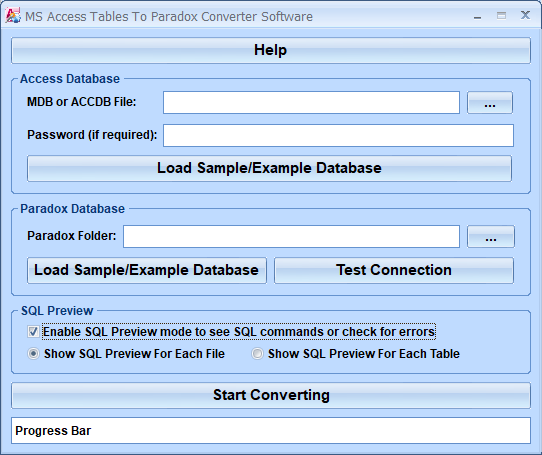Click the Paradox Folder label
This screenshot has width=542, height=455.
[72, 236]
